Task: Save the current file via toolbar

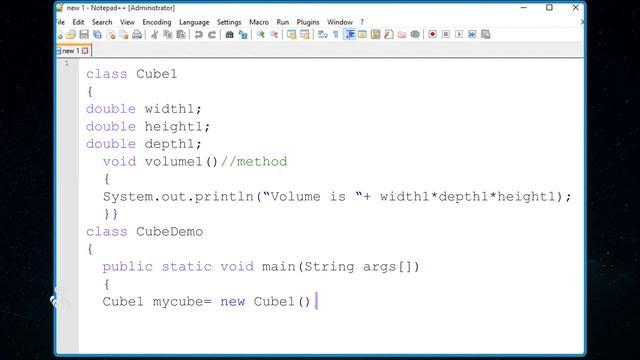Action: [x=84, y=35]
